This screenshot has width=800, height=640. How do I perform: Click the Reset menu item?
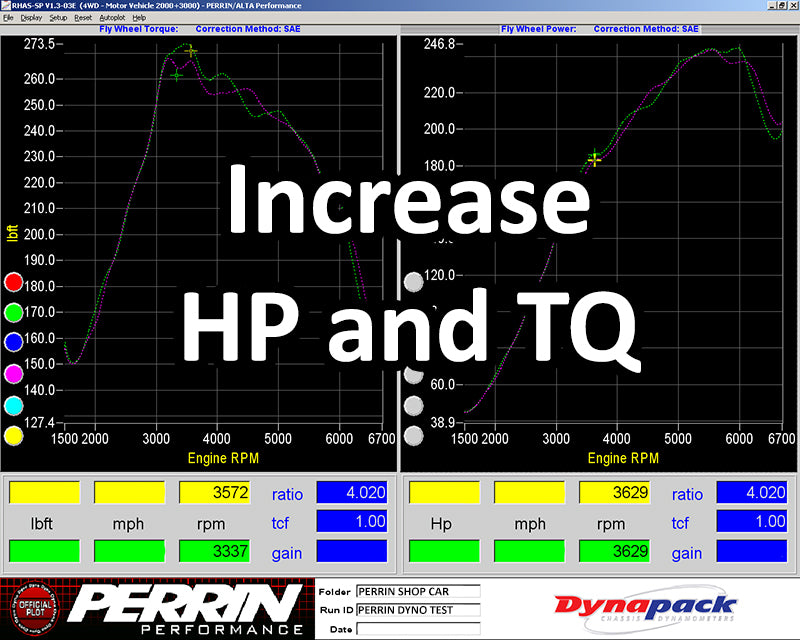83,18
